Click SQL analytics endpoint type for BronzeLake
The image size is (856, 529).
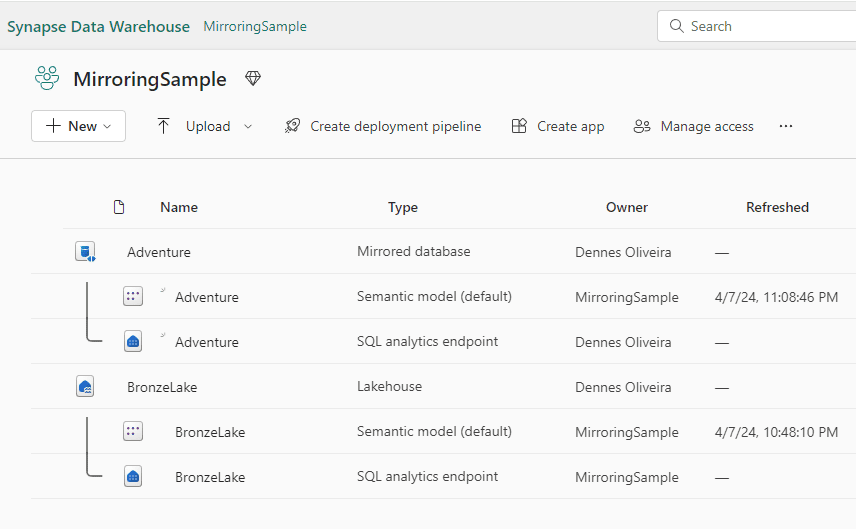pyautogui.click(x=427, y=476)
